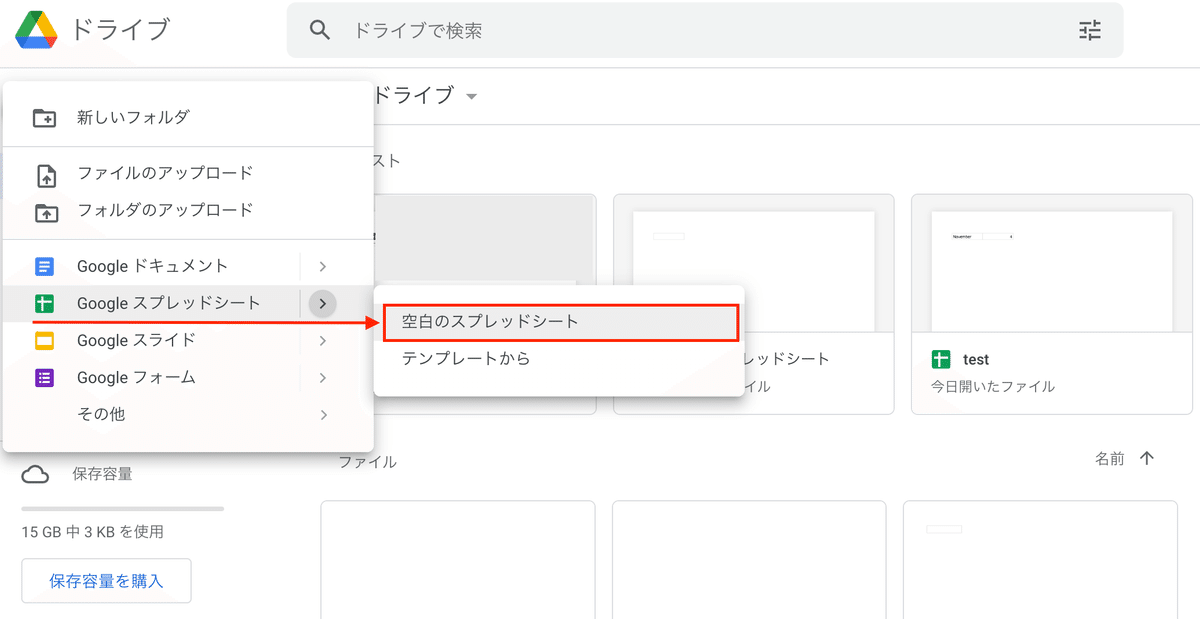The image size is (1200, 619).
Task: Expand the Google フォーム submenu arrow
Action: pos(322,378)
